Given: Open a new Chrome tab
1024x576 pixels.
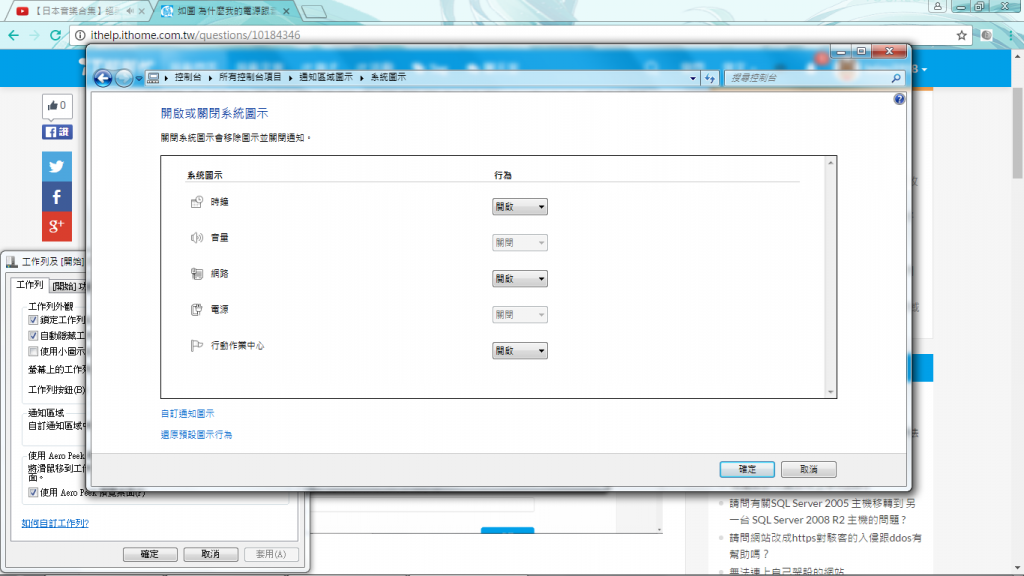Looking at the screenshot, I should [314, 12].
